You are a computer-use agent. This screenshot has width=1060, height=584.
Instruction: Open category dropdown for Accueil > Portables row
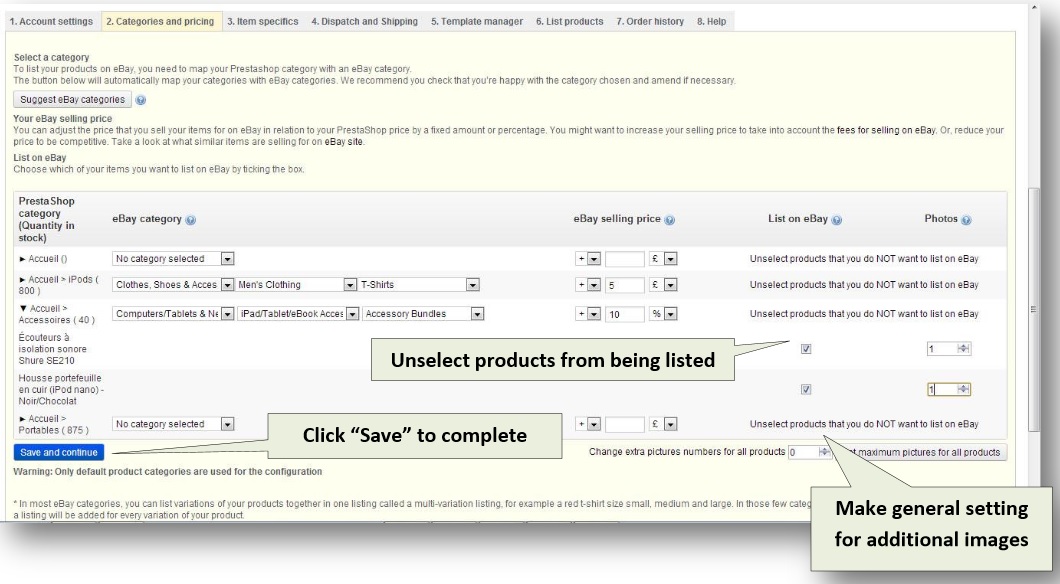tap(173, 424)
